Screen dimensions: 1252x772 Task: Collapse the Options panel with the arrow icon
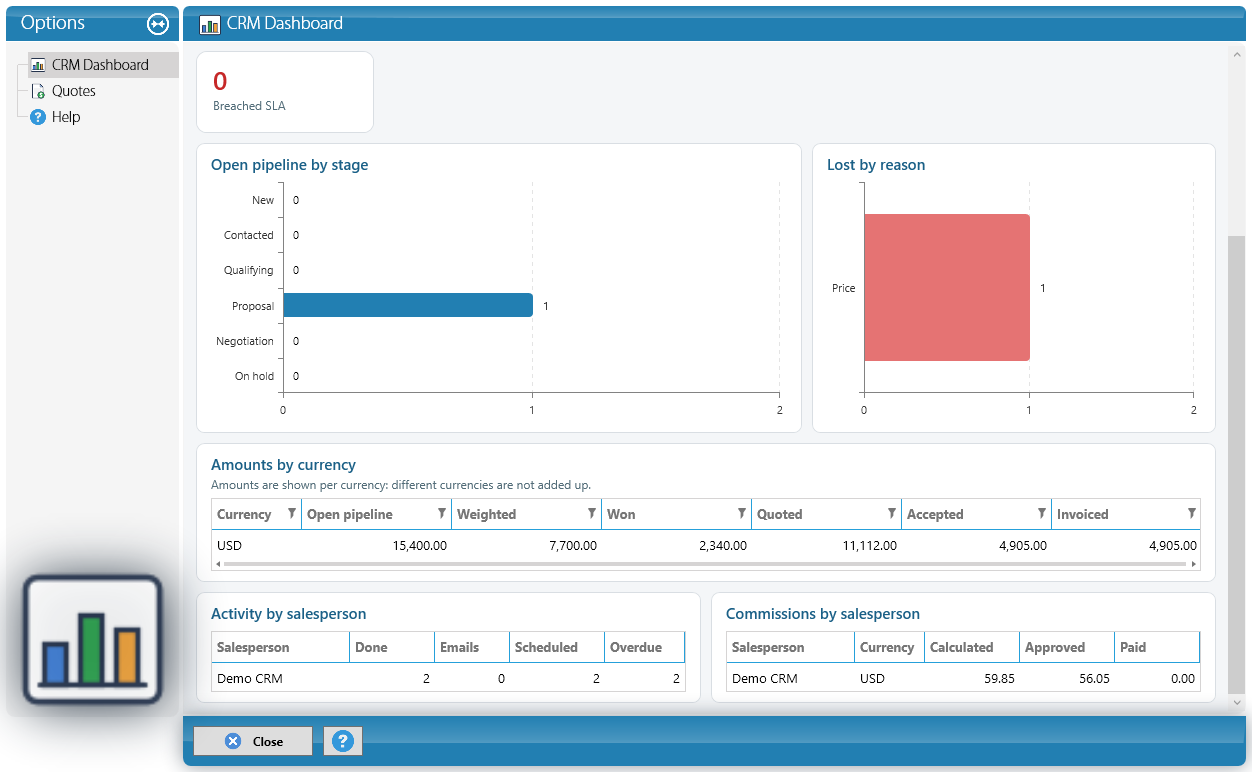[158, 23]
